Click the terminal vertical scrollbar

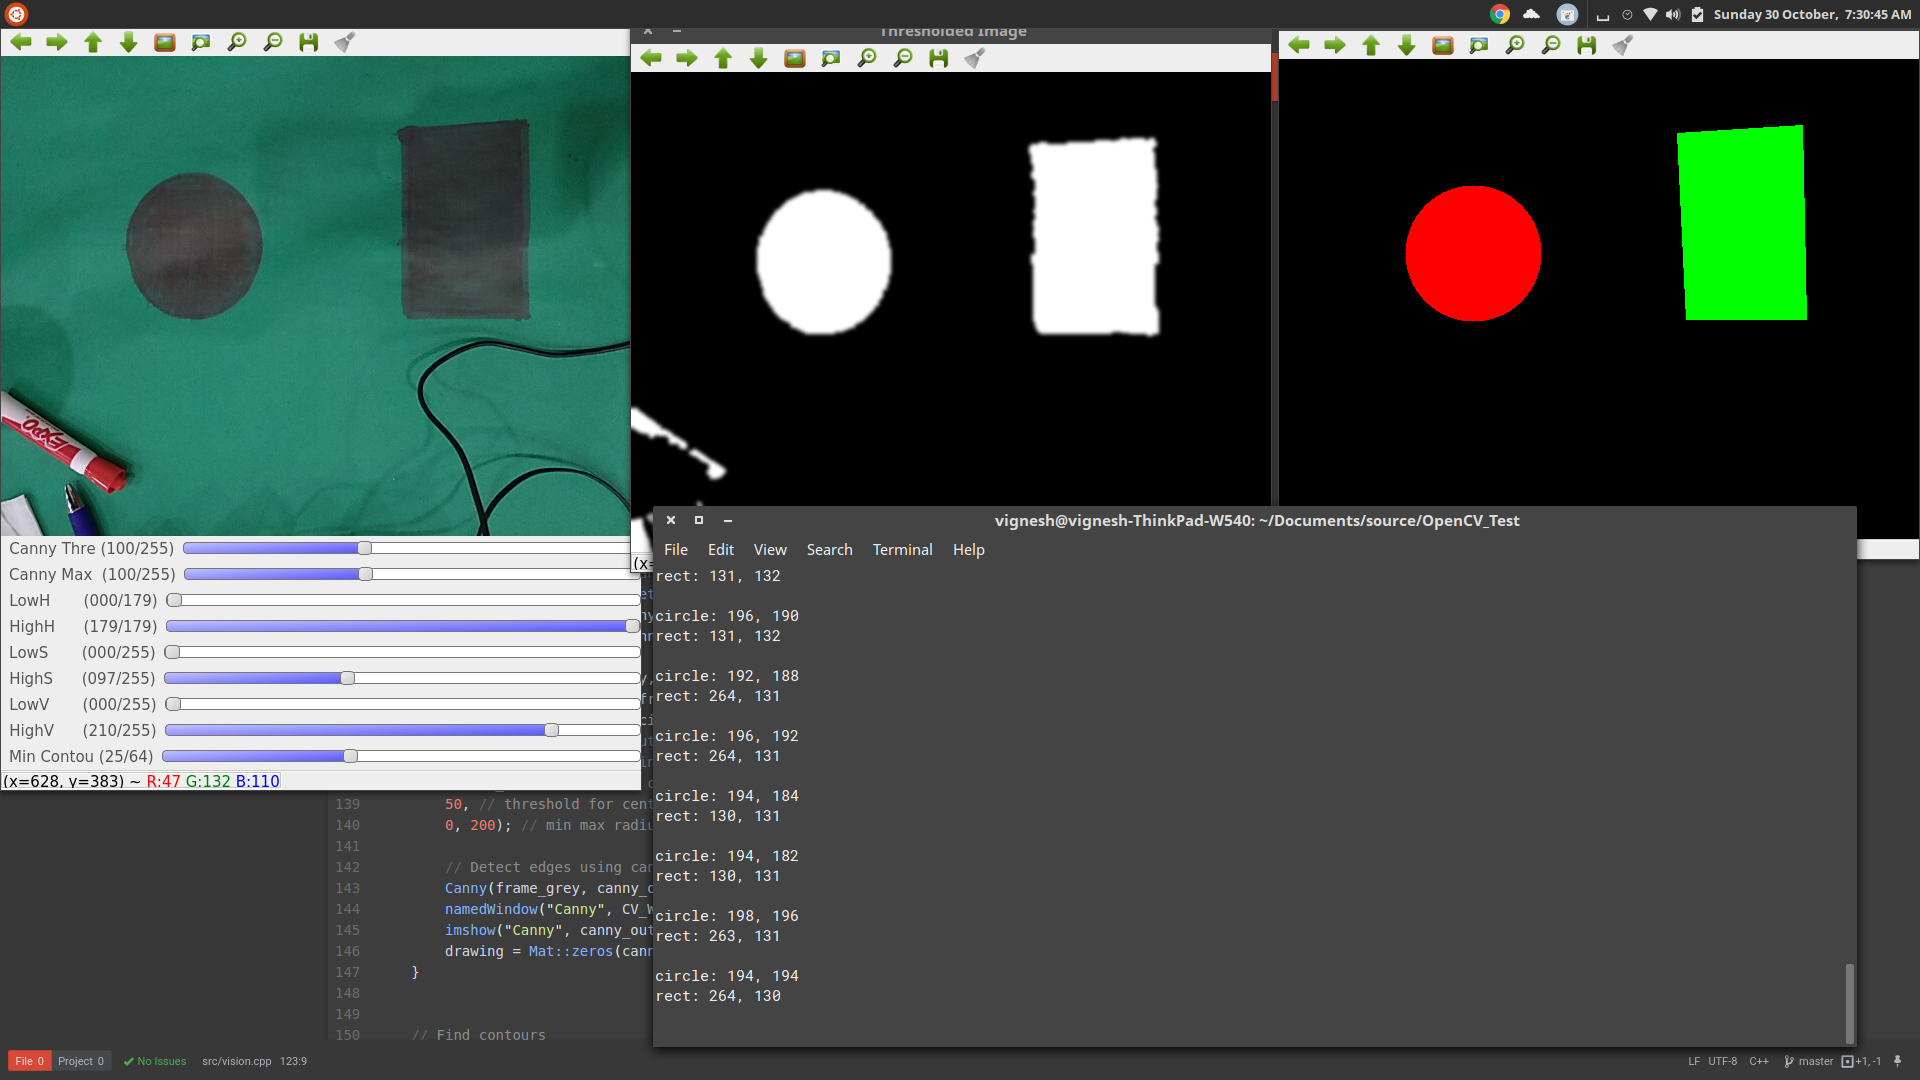(x=1849, y=1002)
